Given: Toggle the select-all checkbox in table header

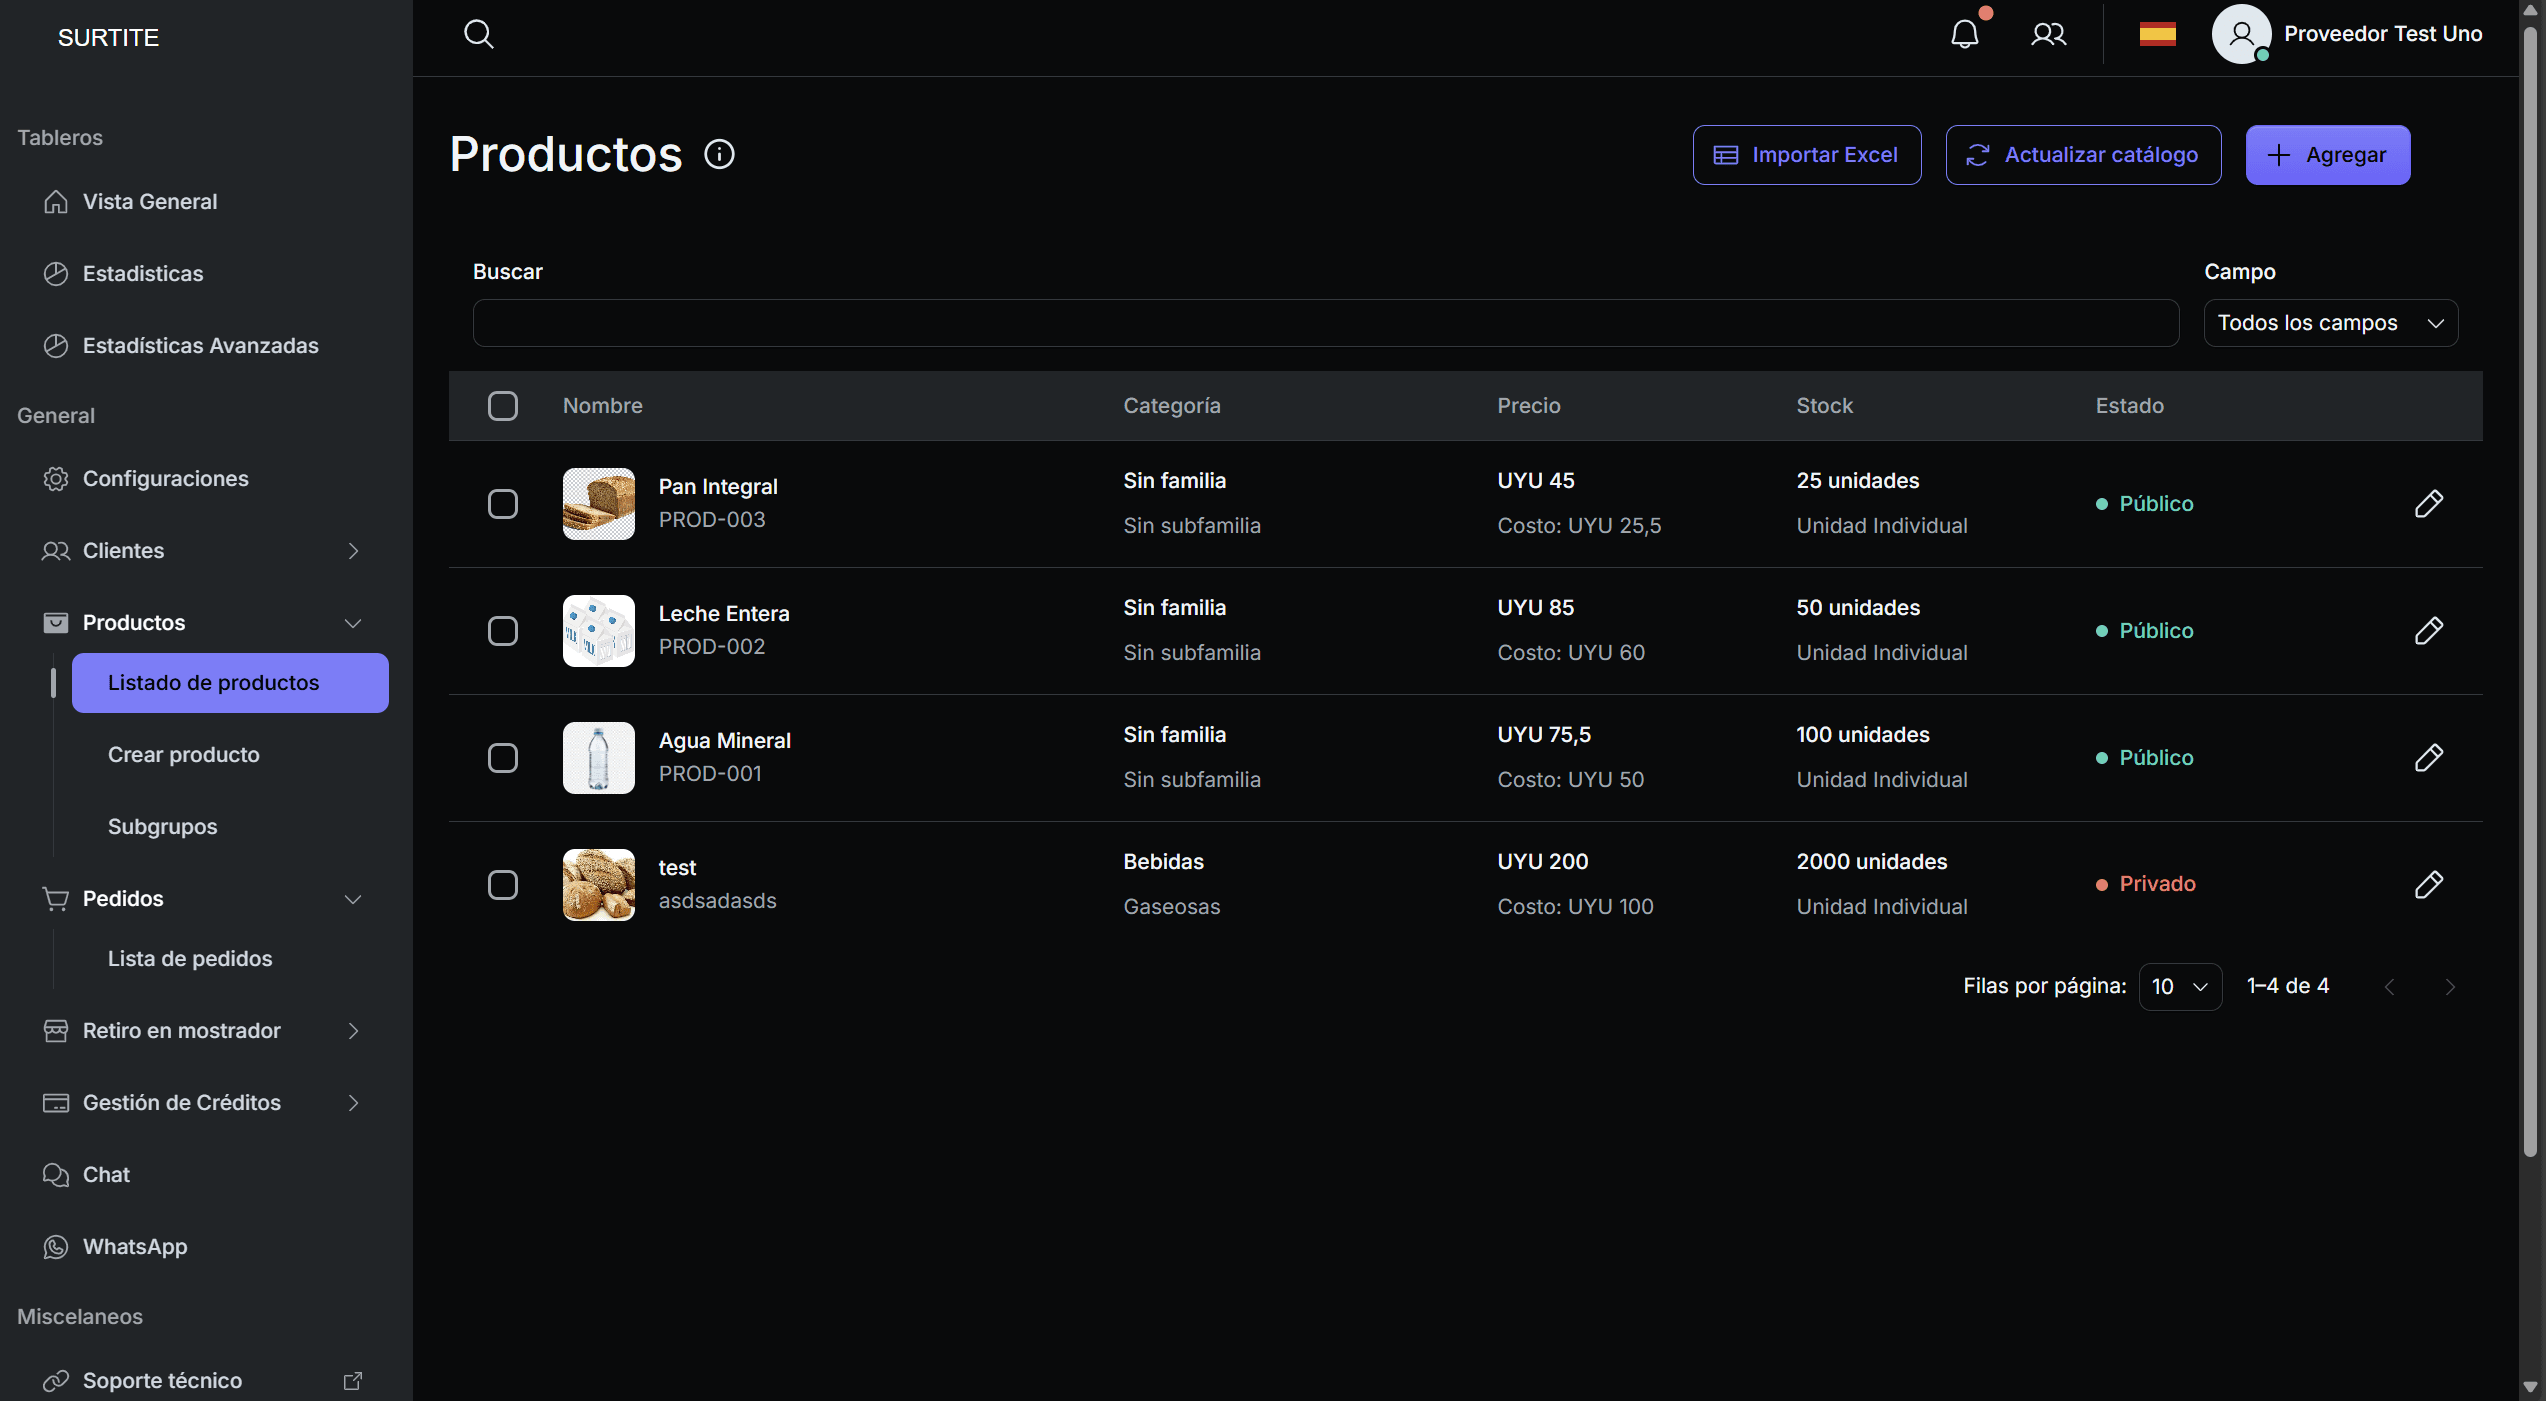Looking at the screenshot, I should 502,406.
